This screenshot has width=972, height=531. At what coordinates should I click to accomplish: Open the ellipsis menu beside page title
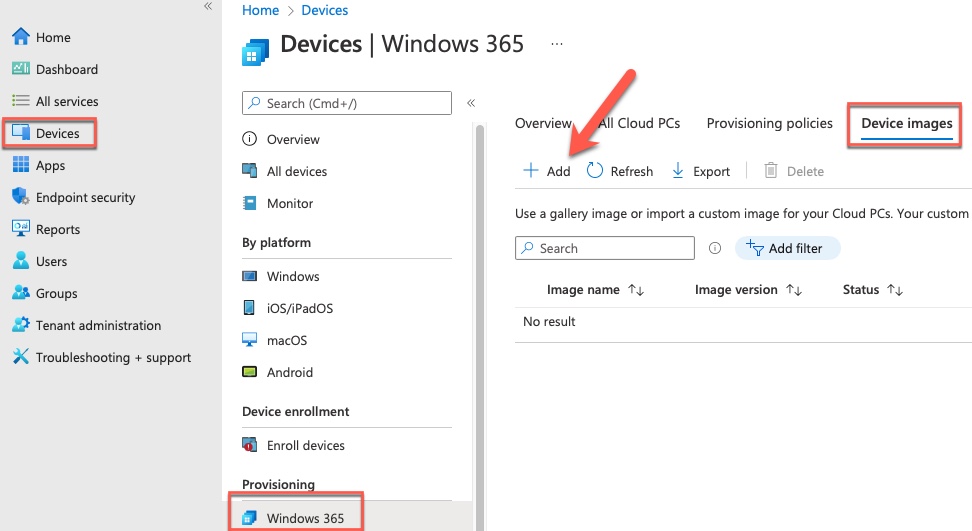(557, 44)
